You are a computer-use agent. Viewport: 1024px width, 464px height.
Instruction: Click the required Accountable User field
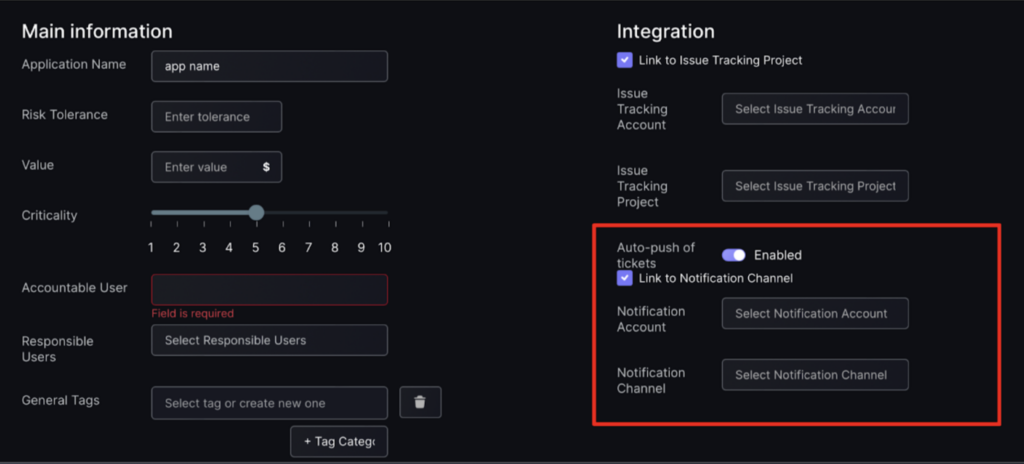point(269,290)
